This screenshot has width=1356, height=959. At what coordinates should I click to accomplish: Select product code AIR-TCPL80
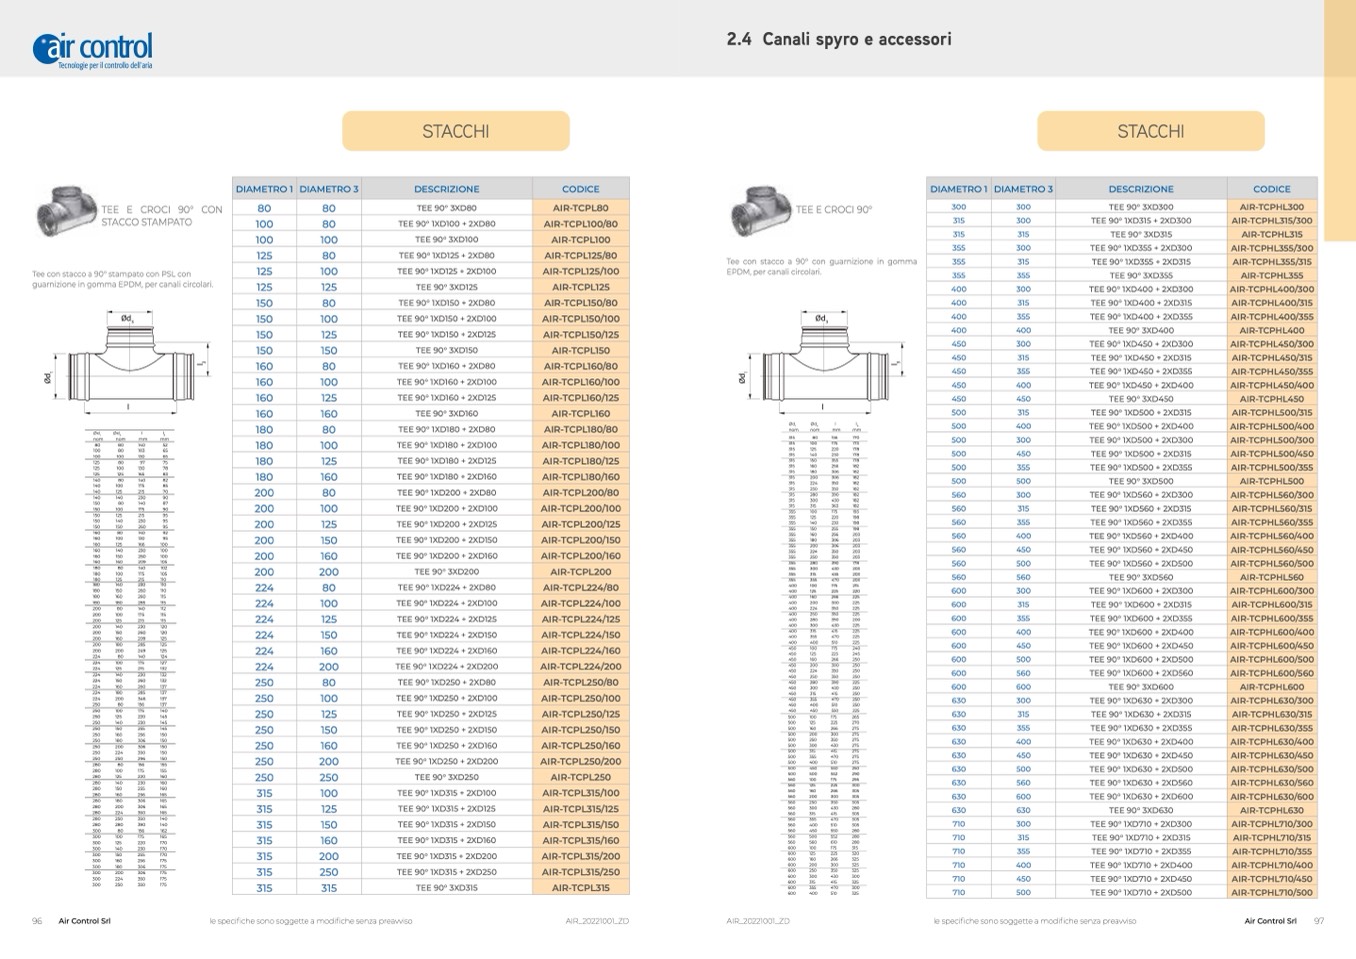click(580, 208)
